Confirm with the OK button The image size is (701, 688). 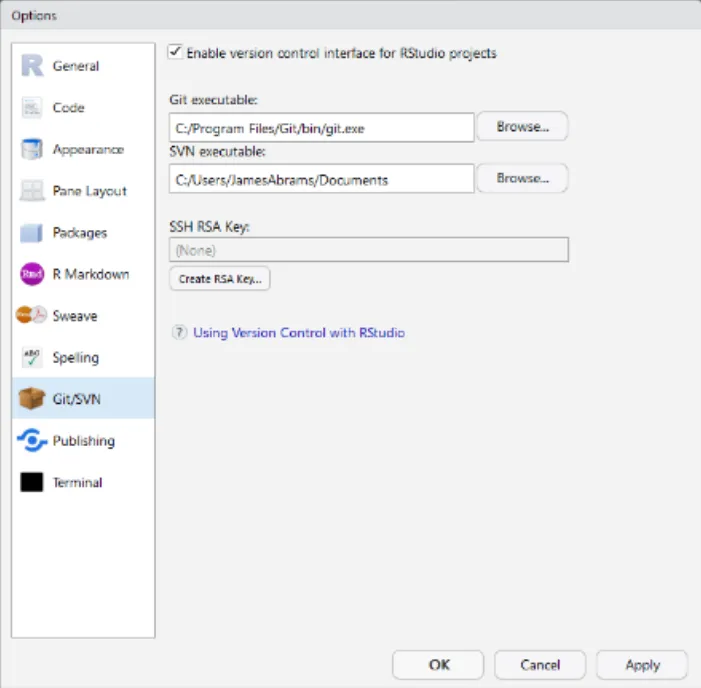pyautogui.click(x=438, y=665)
